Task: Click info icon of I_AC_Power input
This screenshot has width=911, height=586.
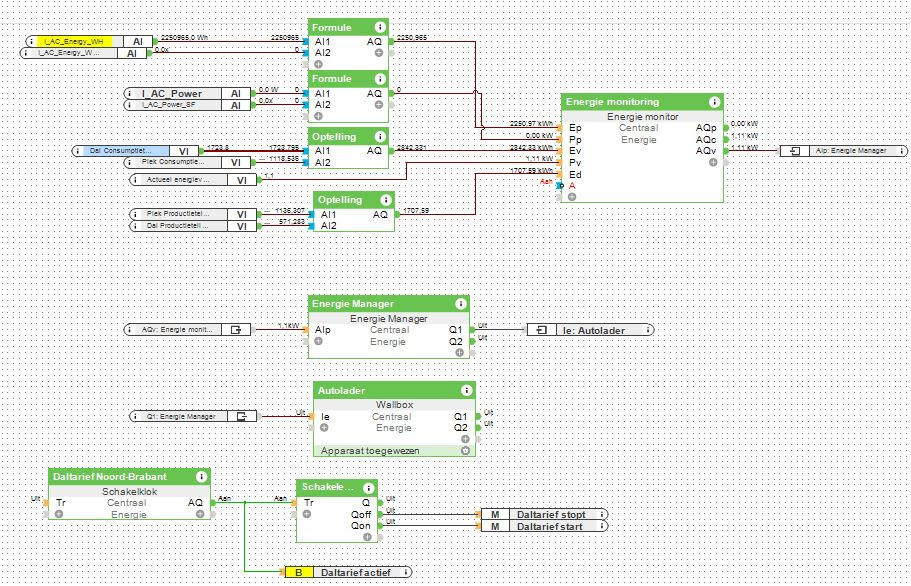Action: point(130,93)
